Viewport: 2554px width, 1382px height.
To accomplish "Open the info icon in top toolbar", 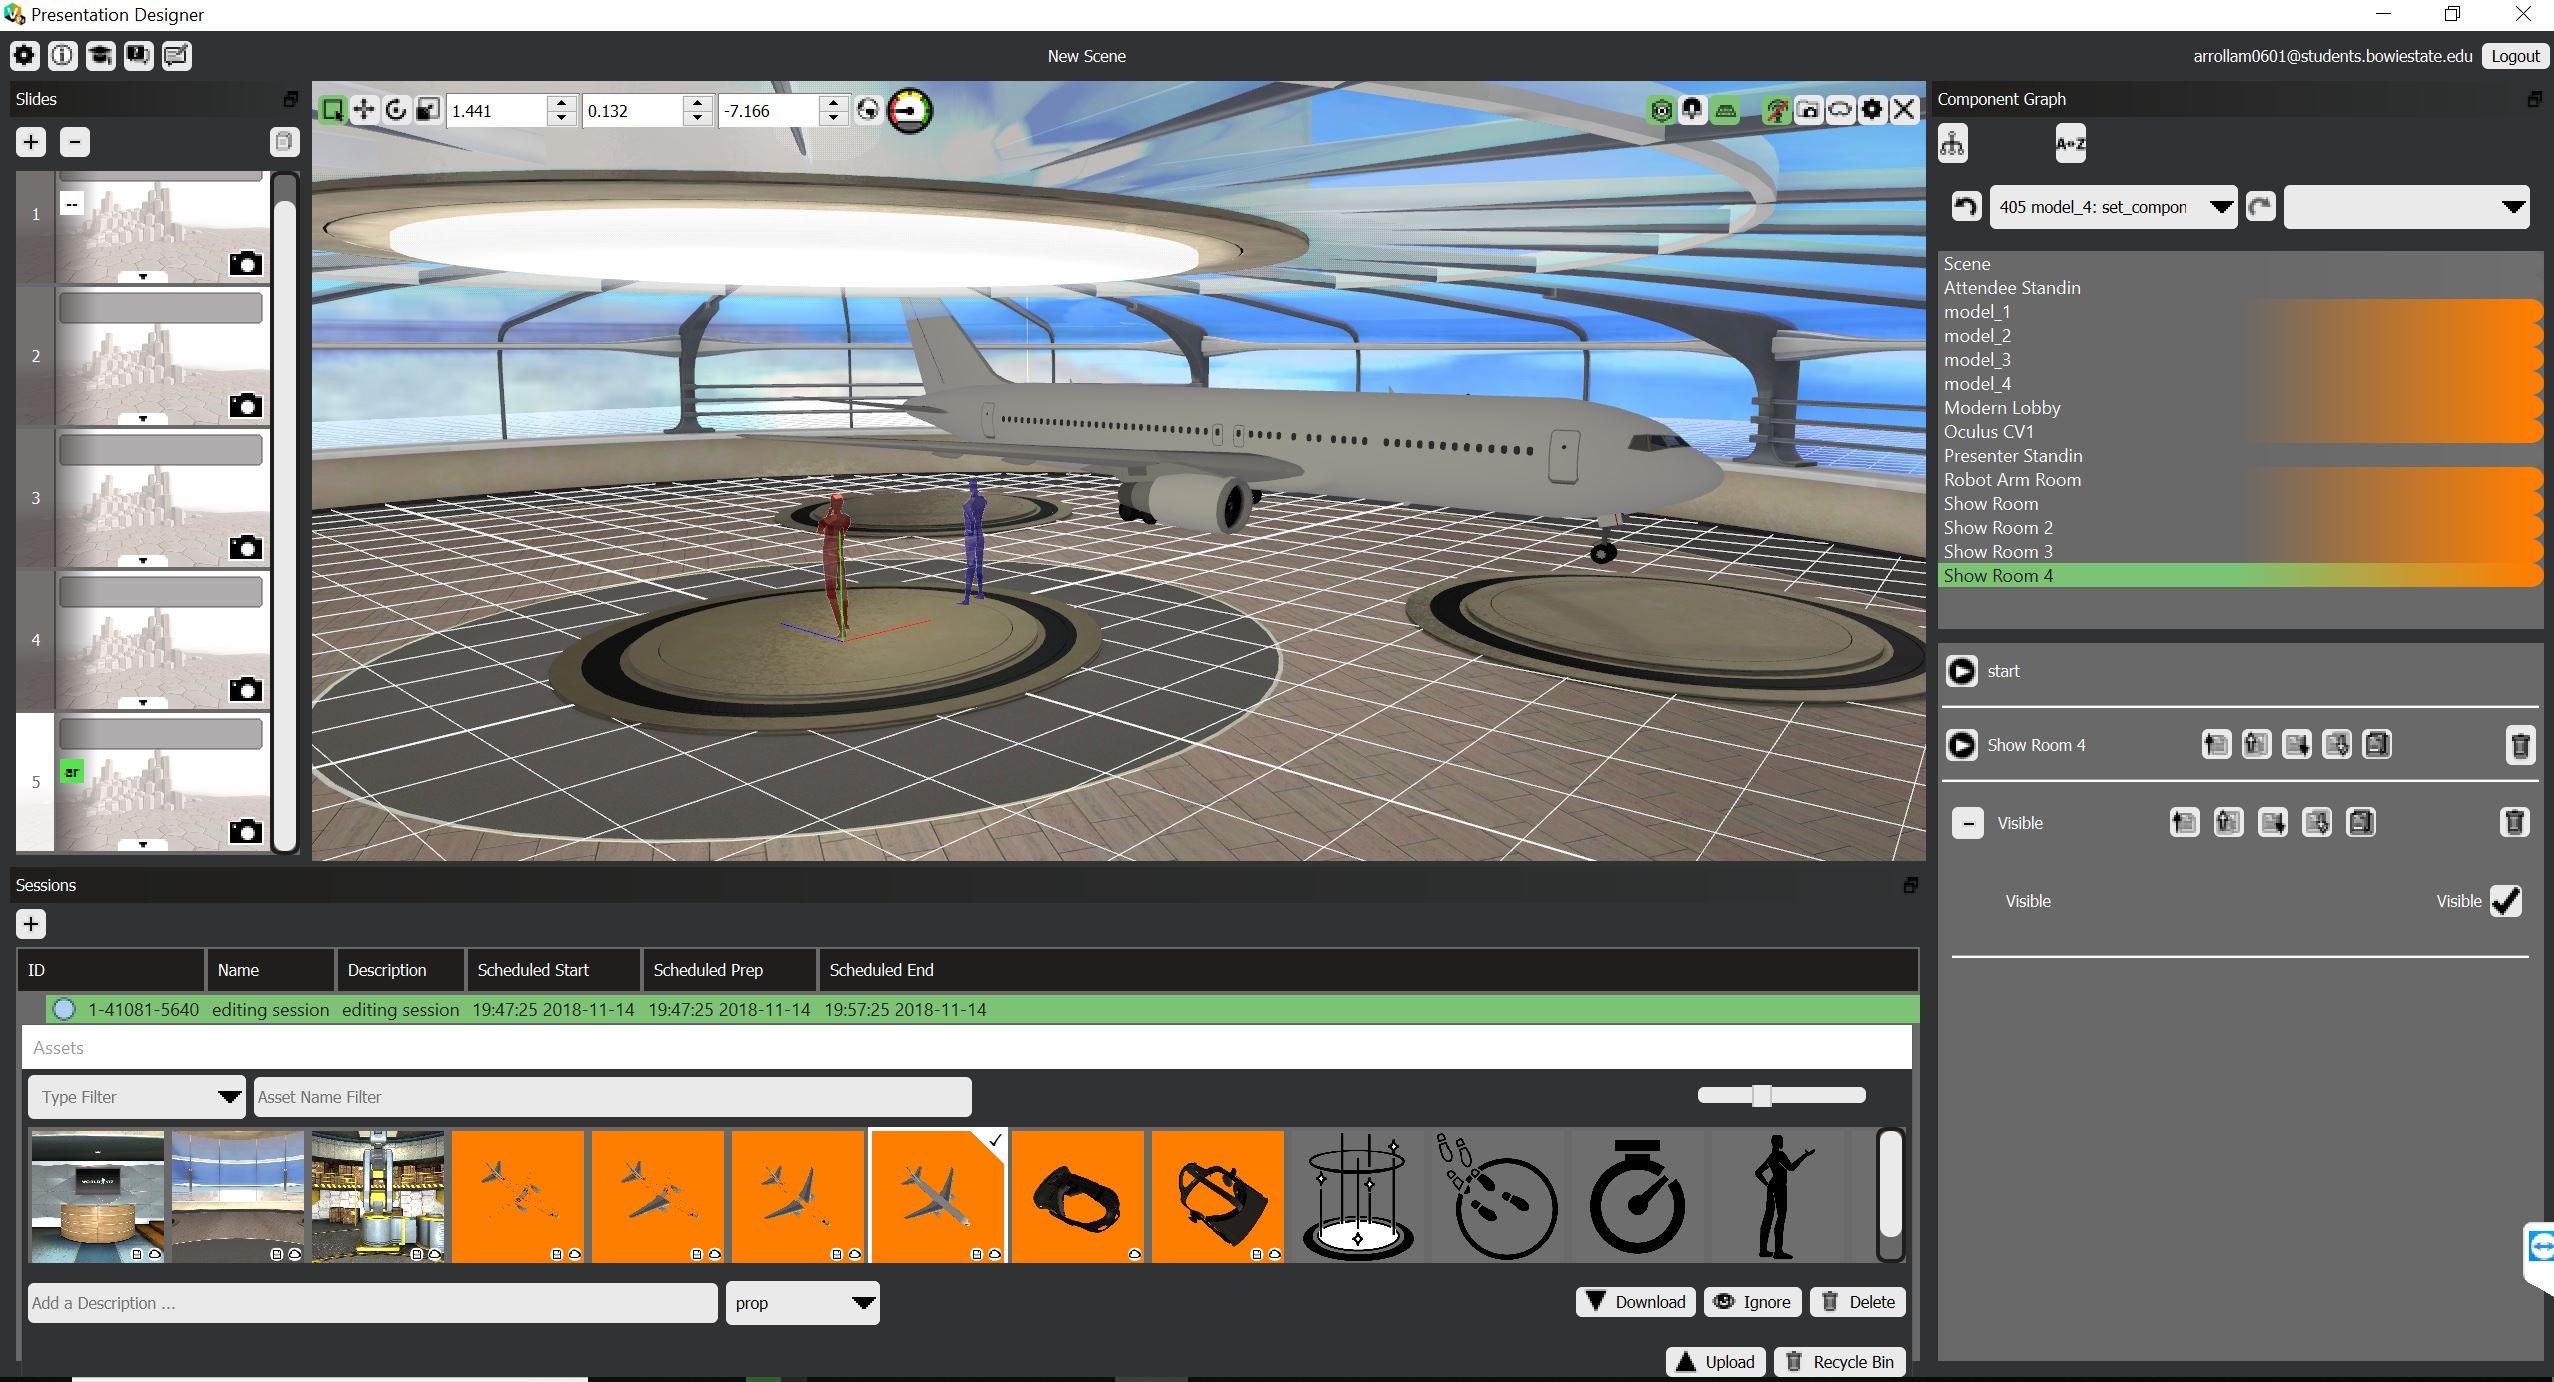I will tap(63, 56).
